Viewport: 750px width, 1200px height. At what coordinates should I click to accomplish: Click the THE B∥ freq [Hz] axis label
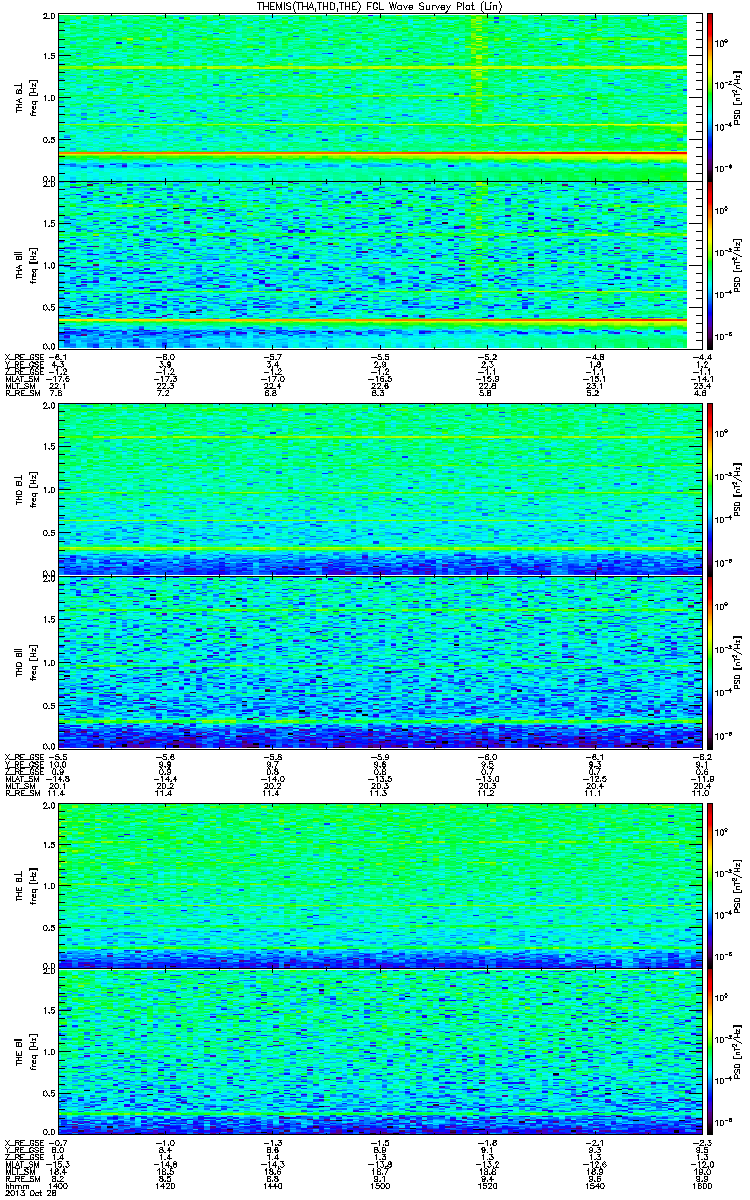pos(25,1052)
